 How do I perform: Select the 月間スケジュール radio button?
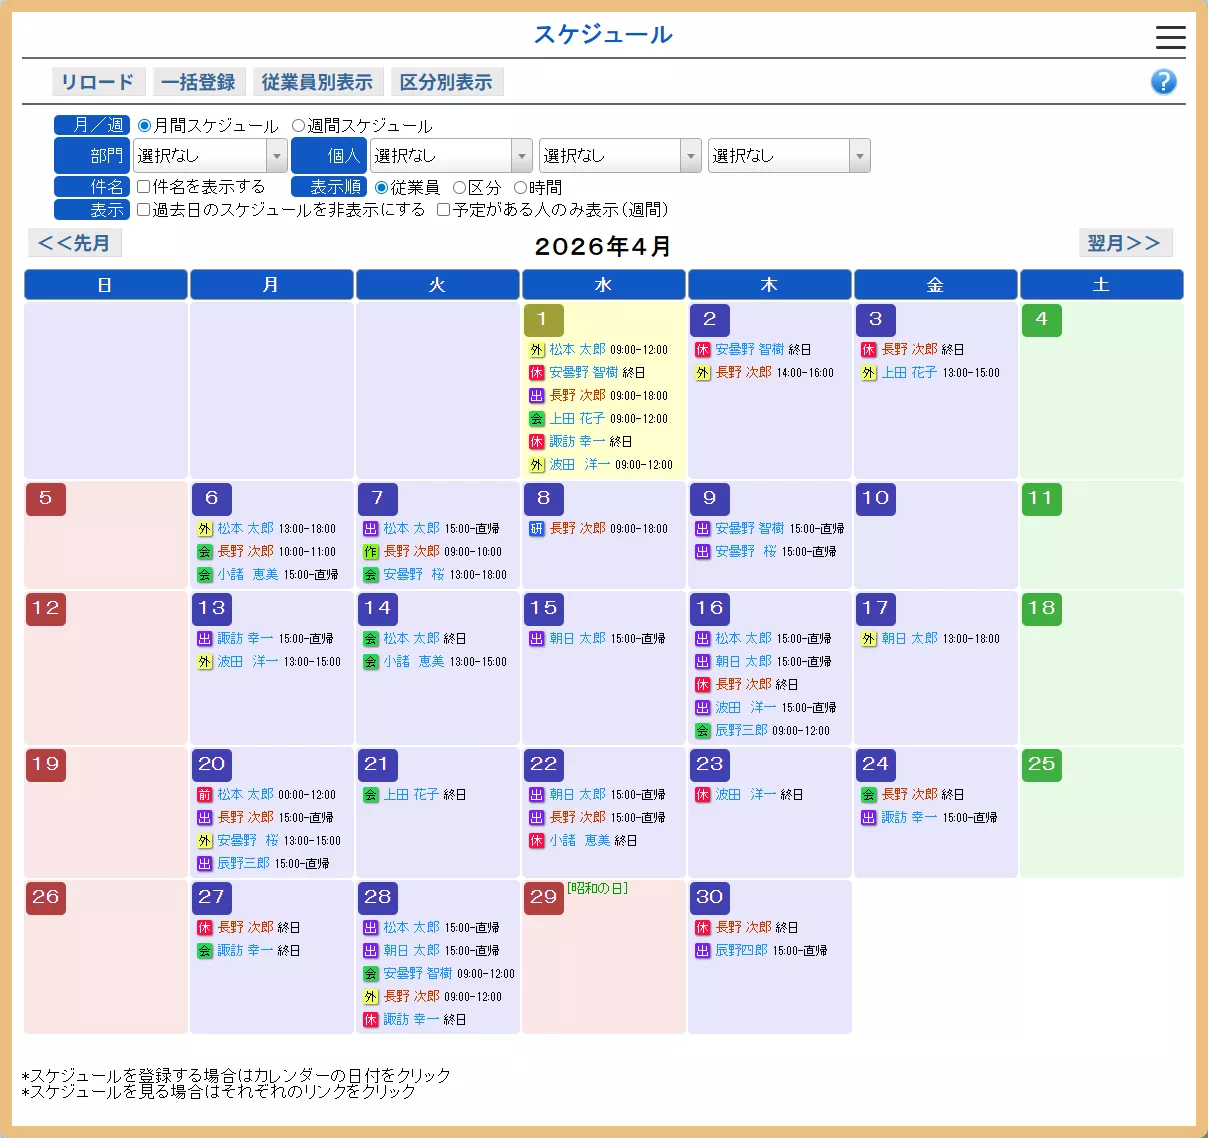tap(145, 126)
